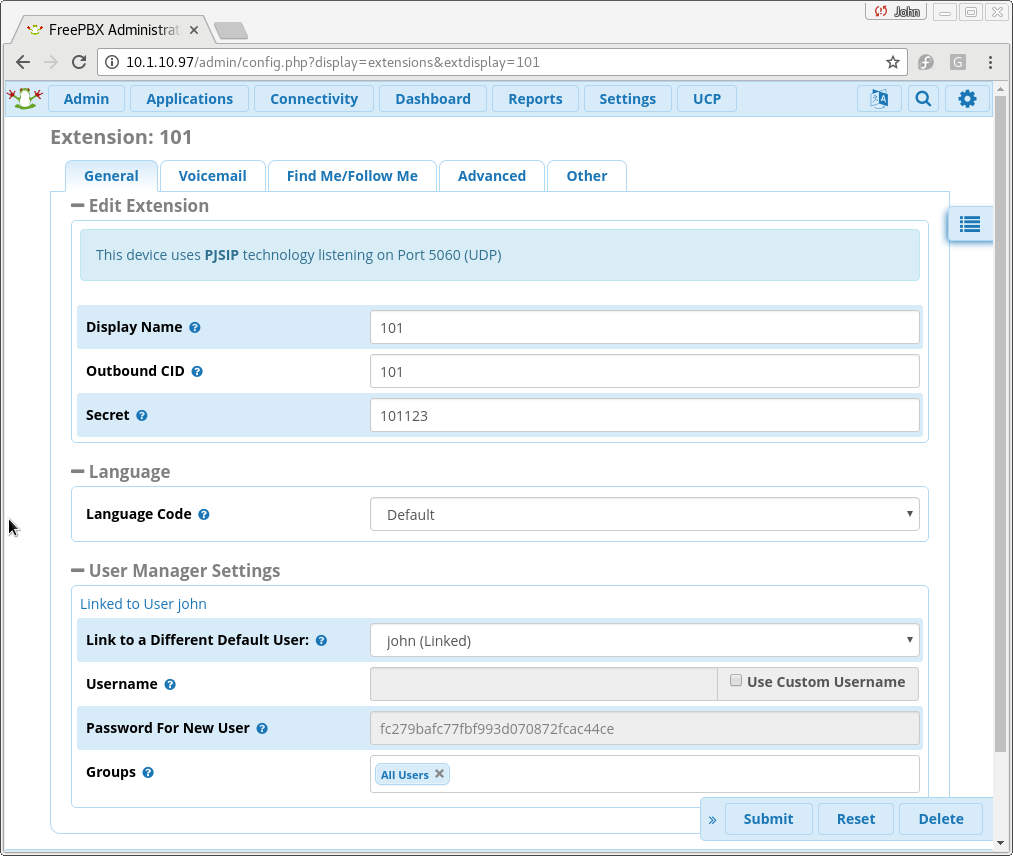Click the Secret field help icon
This screenshot has width=1013, height=856.
142,415
